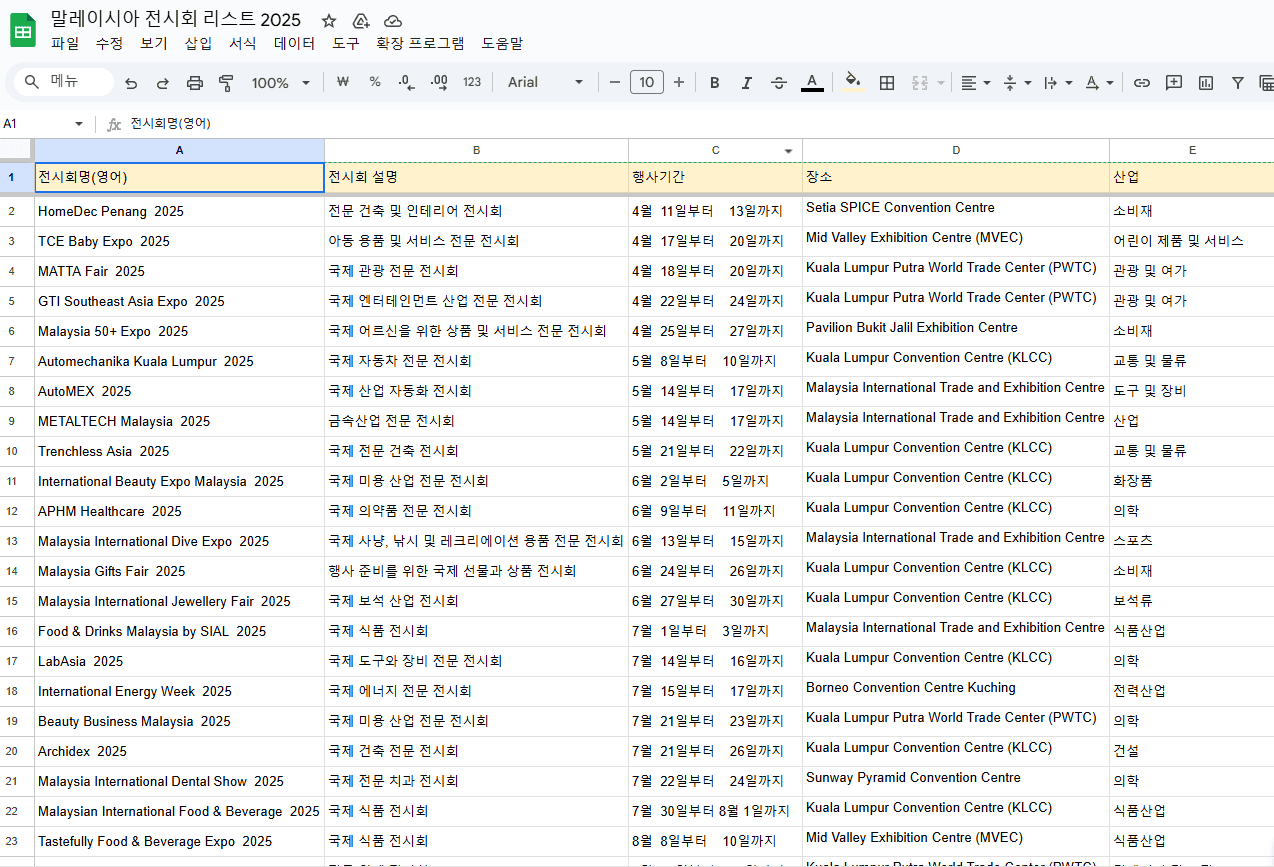
Task: Open the A1 name box dropdown
Action: tap(79, 124)
